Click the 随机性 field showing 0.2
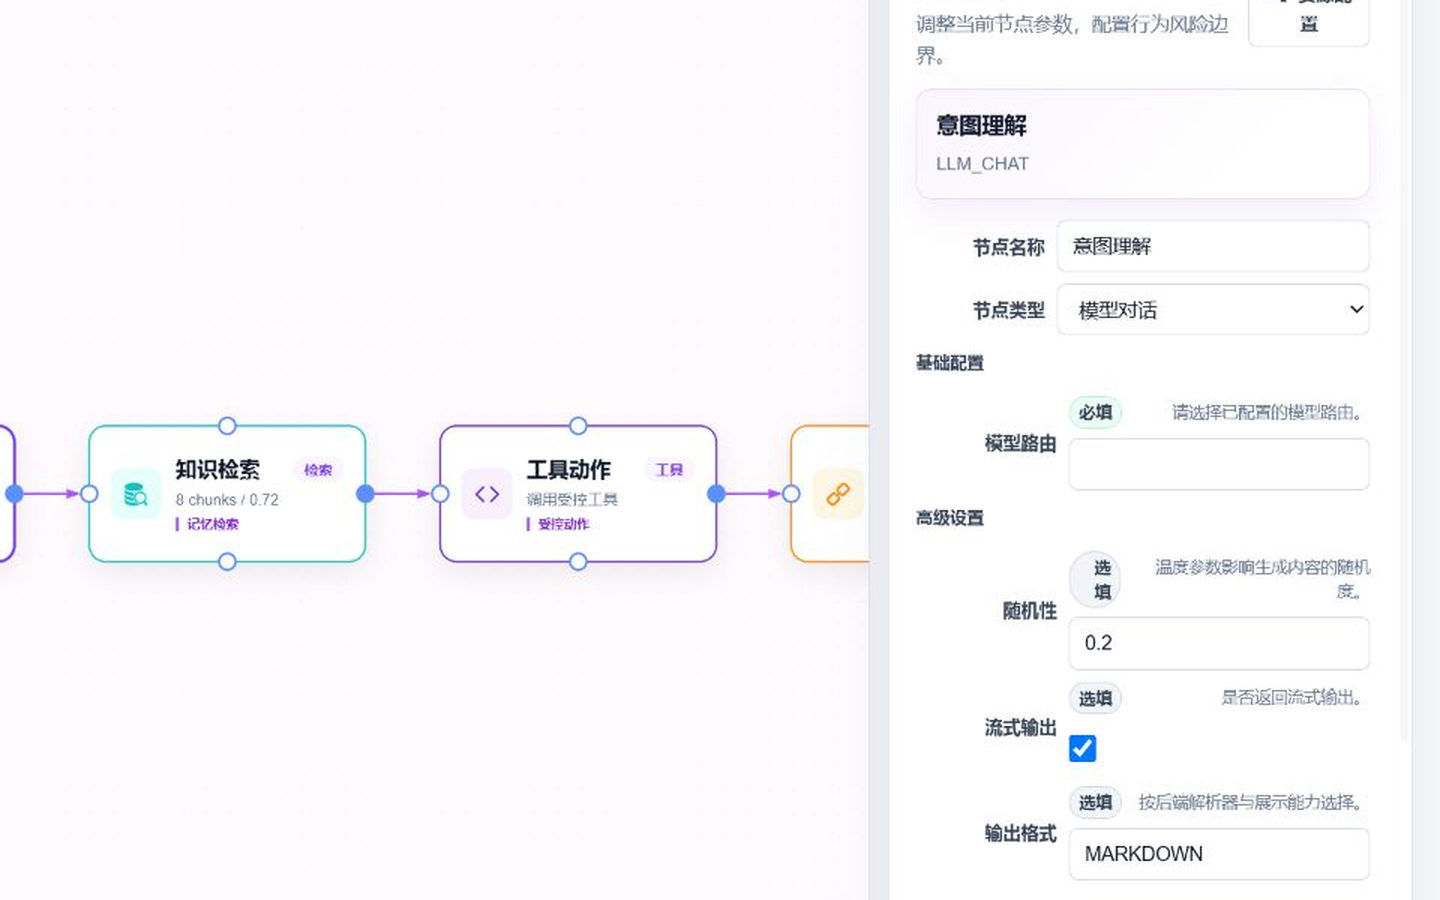1440x900 pixels. [x=1219, y=643]
